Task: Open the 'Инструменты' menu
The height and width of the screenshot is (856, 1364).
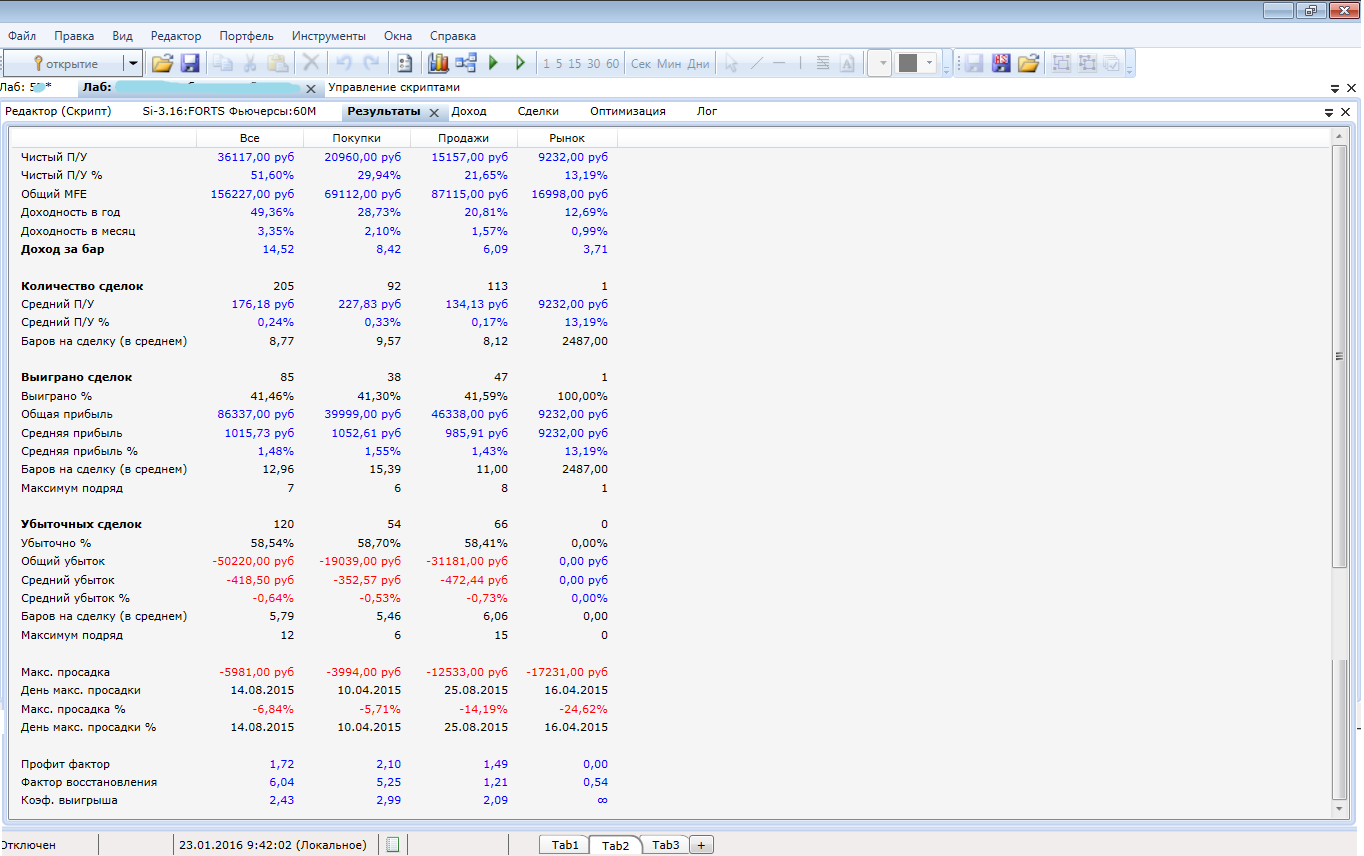Action: point(329,36)
